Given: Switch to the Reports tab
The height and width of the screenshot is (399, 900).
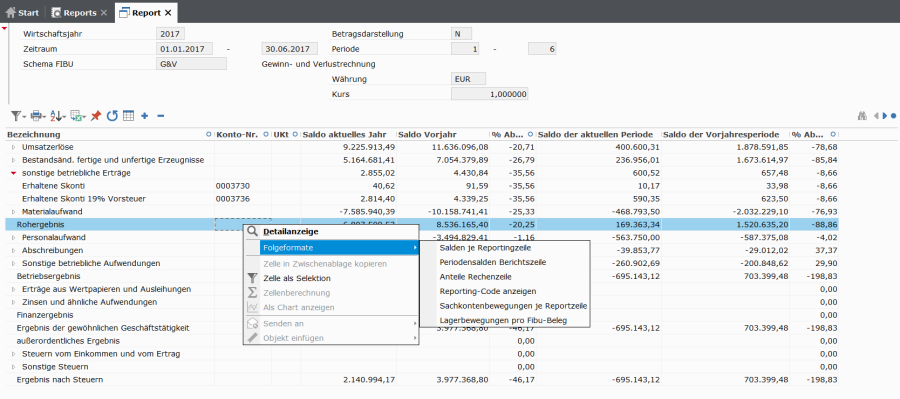Looking at the screenshot, I should pos(79,13).
